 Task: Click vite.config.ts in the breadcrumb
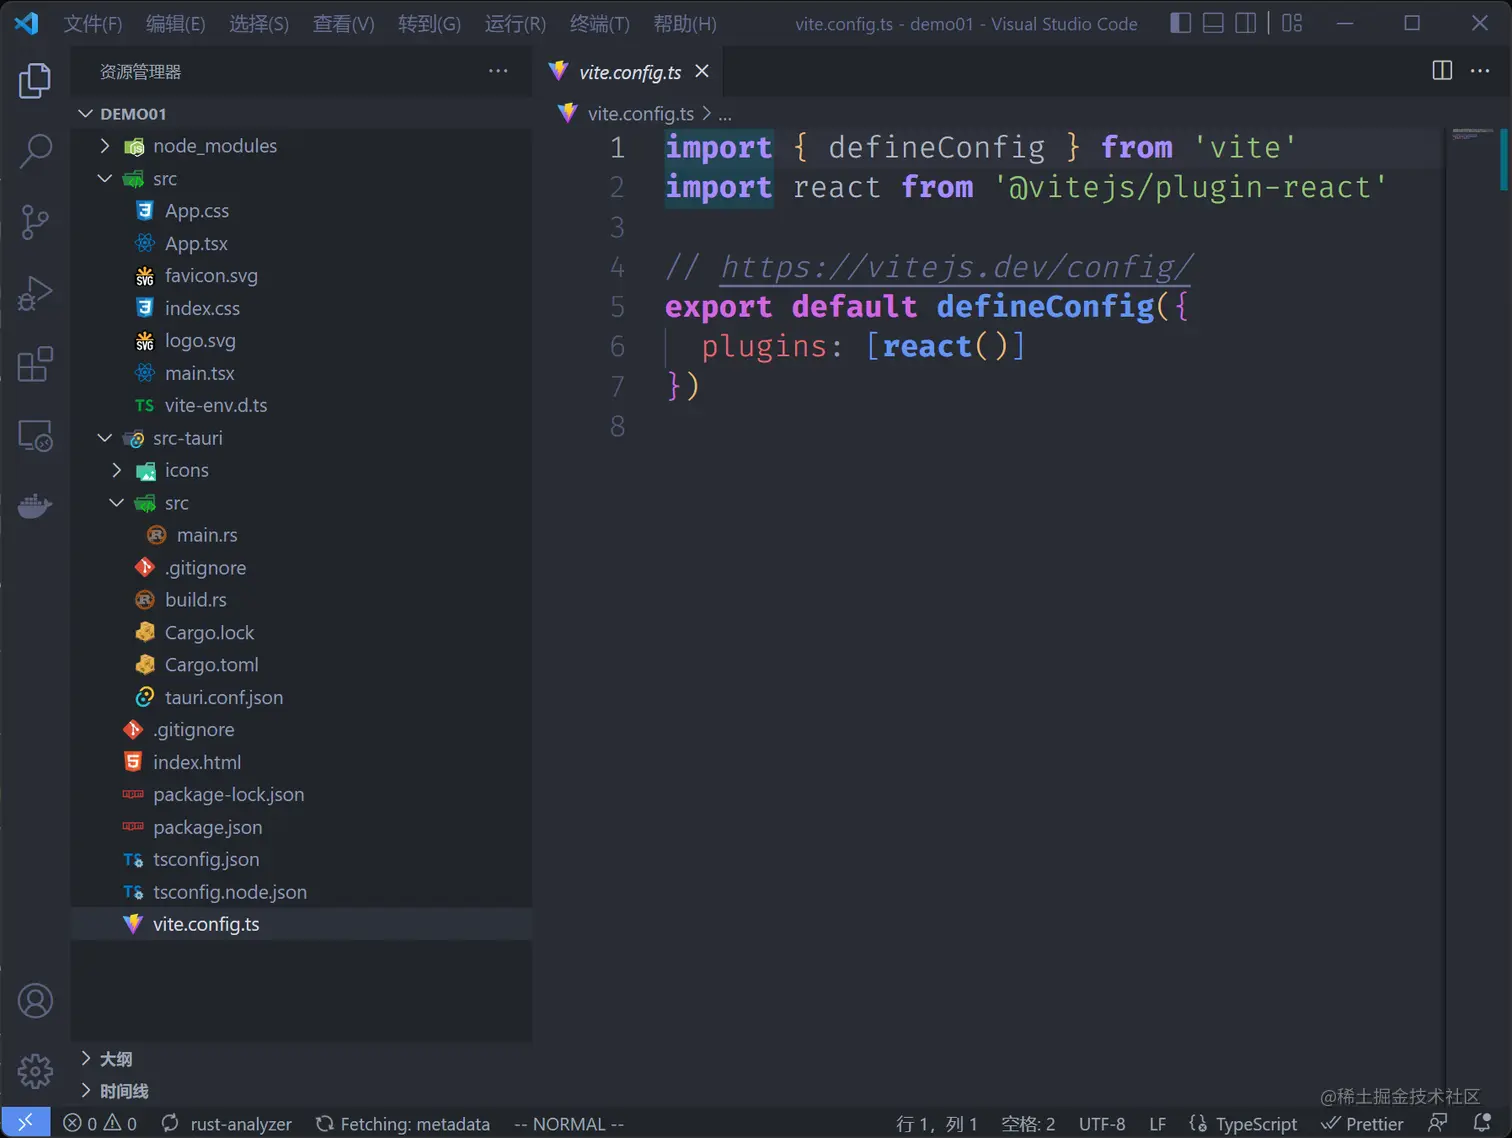(x=641, y=114)
